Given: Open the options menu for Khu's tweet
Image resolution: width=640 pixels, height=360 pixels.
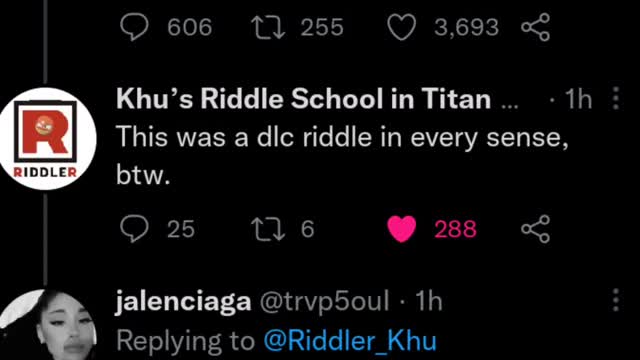Looking at the screenshot, I should [x=616, y=98].
